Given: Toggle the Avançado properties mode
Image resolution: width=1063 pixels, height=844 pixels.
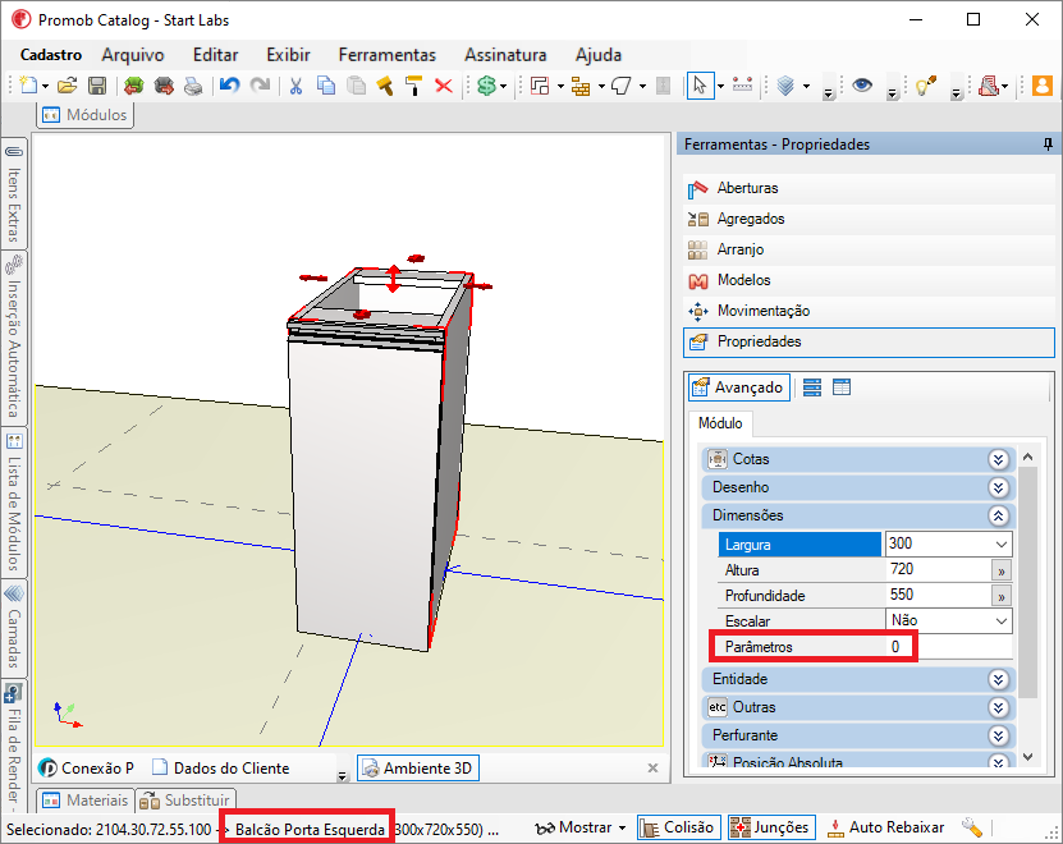Looking at the screenshot, I should click(739, 387).
